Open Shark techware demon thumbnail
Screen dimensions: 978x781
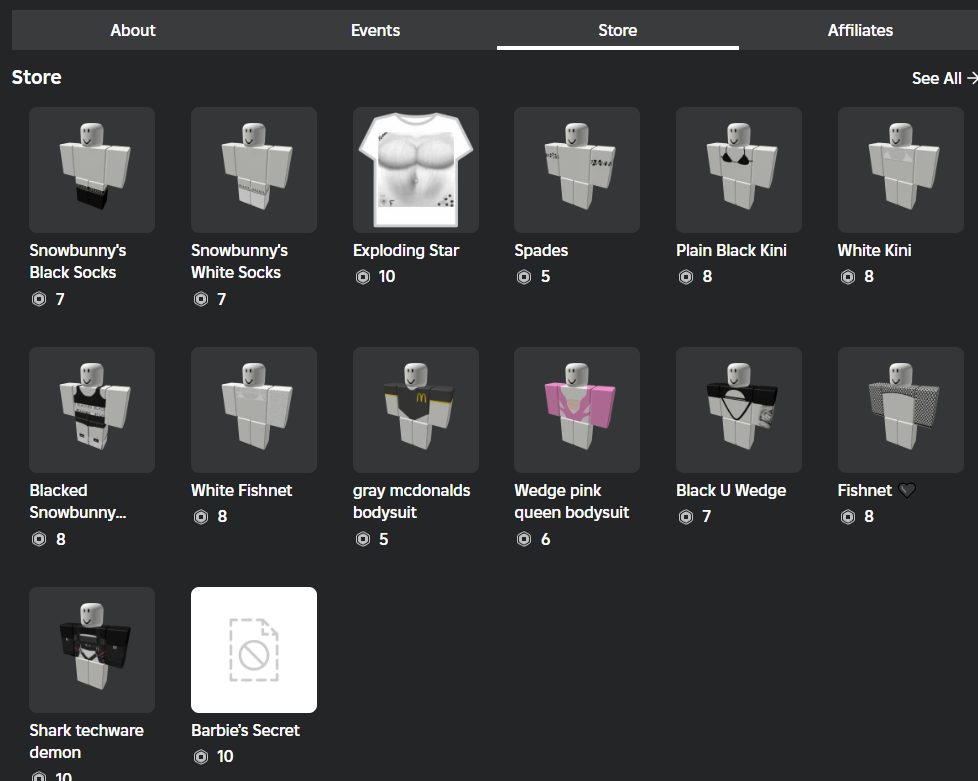pyautogui.click(x=92, y=650)
